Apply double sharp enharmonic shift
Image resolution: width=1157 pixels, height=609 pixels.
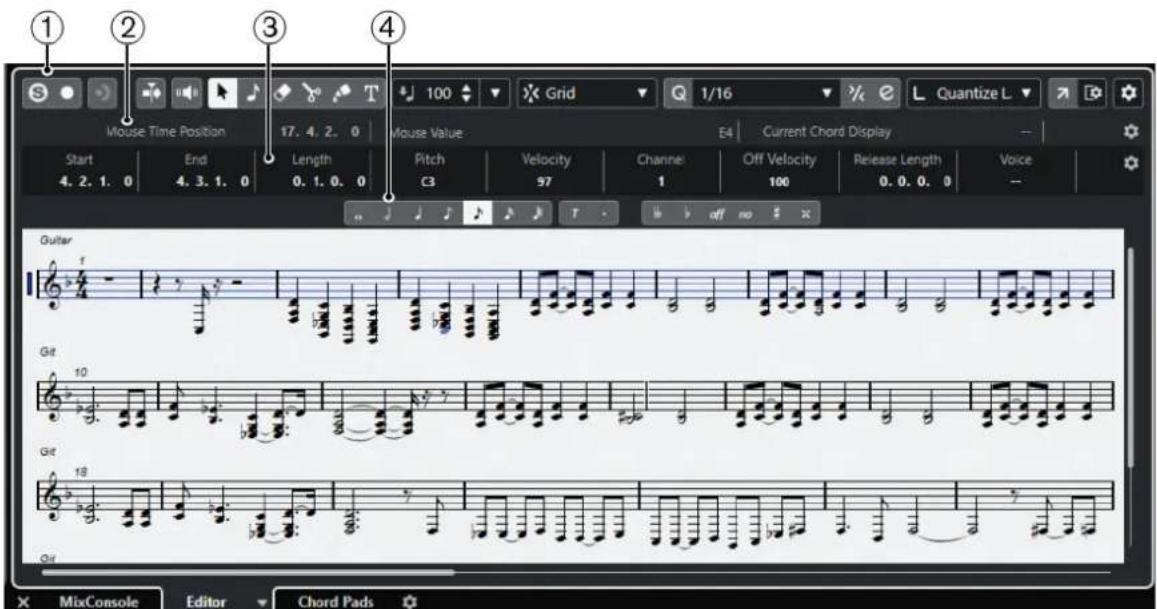[x=805, y=214]
